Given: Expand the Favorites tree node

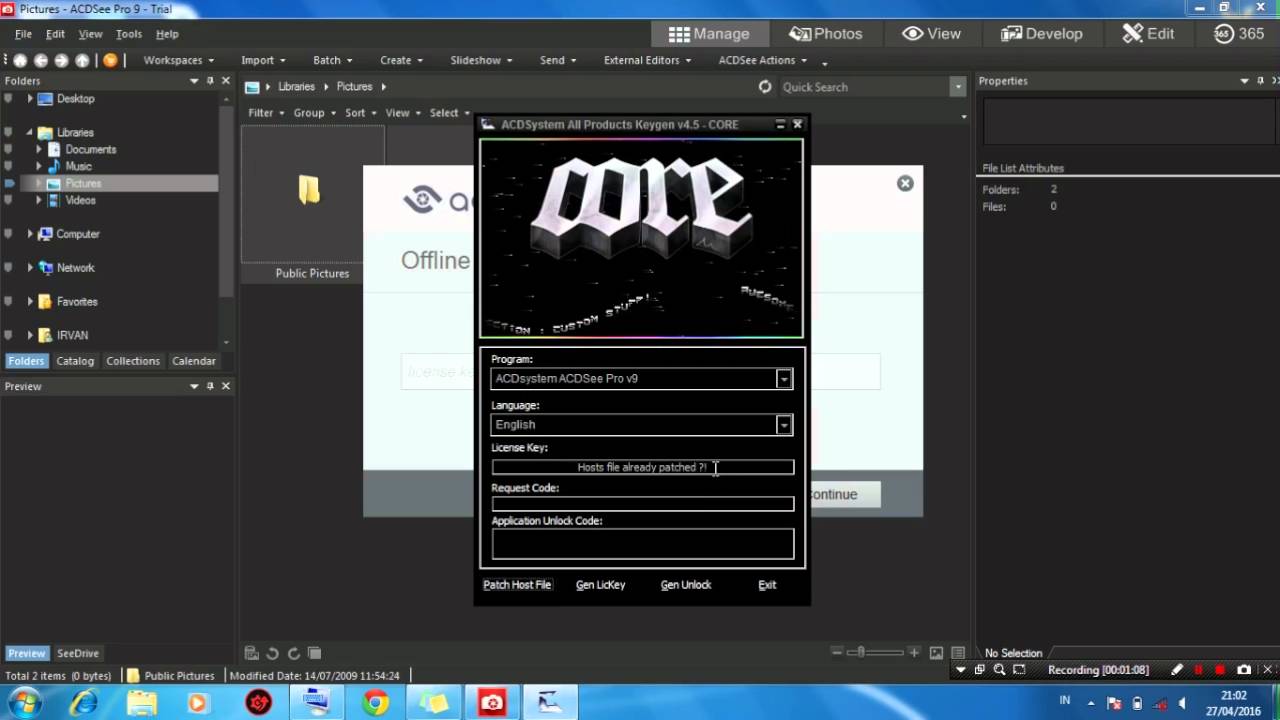Looking at the screenshot, I should [x=30, y=301].
